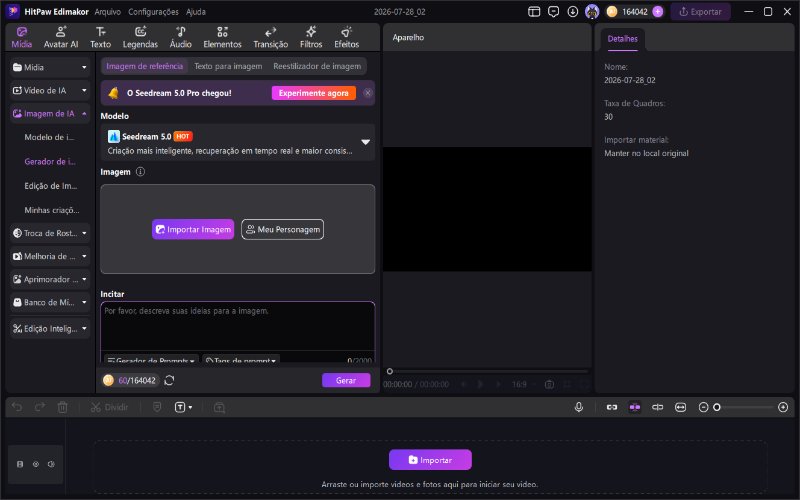Image resolution: width=800 pixels, height=500 pixels.
Task: Toggle the highlighted magnetic snap icon
Action: pyautogui.click(x=635, y=407)
